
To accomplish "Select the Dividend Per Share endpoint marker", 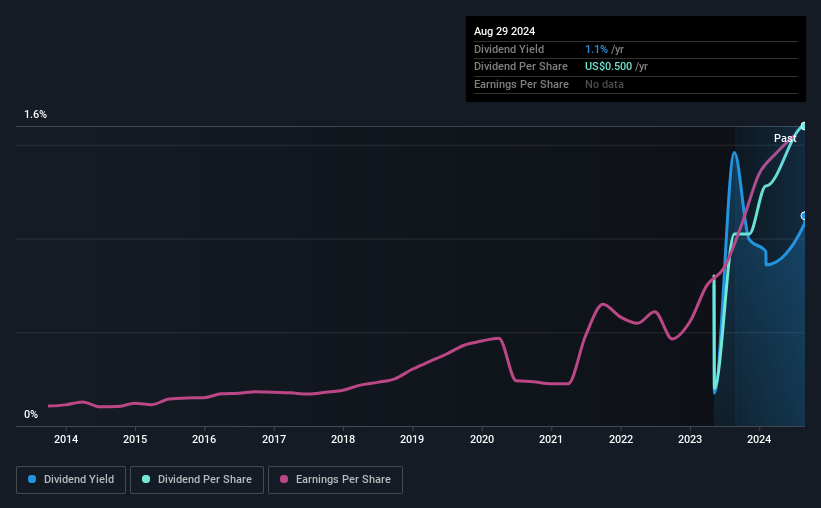I will click(x=804, y=126).
